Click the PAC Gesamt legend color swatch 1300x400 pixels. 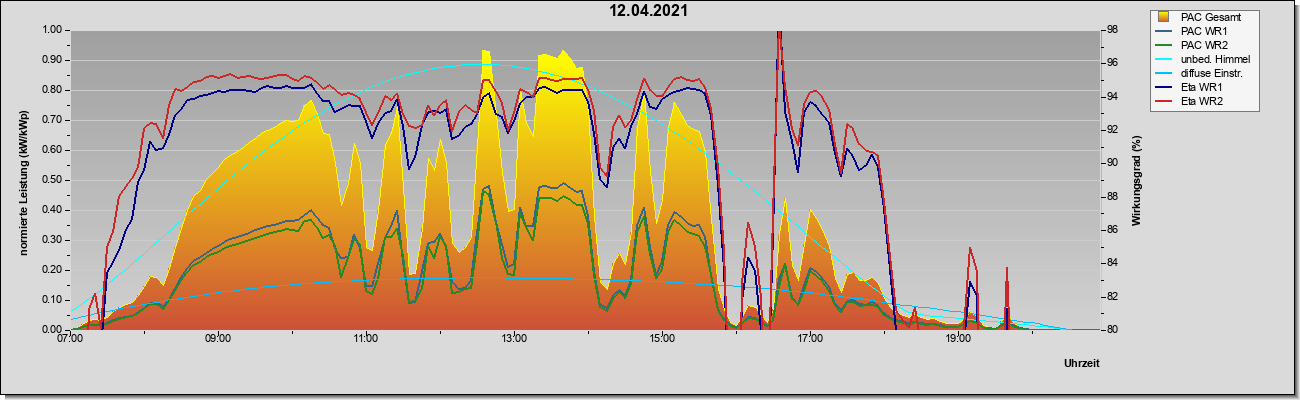[1163, 17]
